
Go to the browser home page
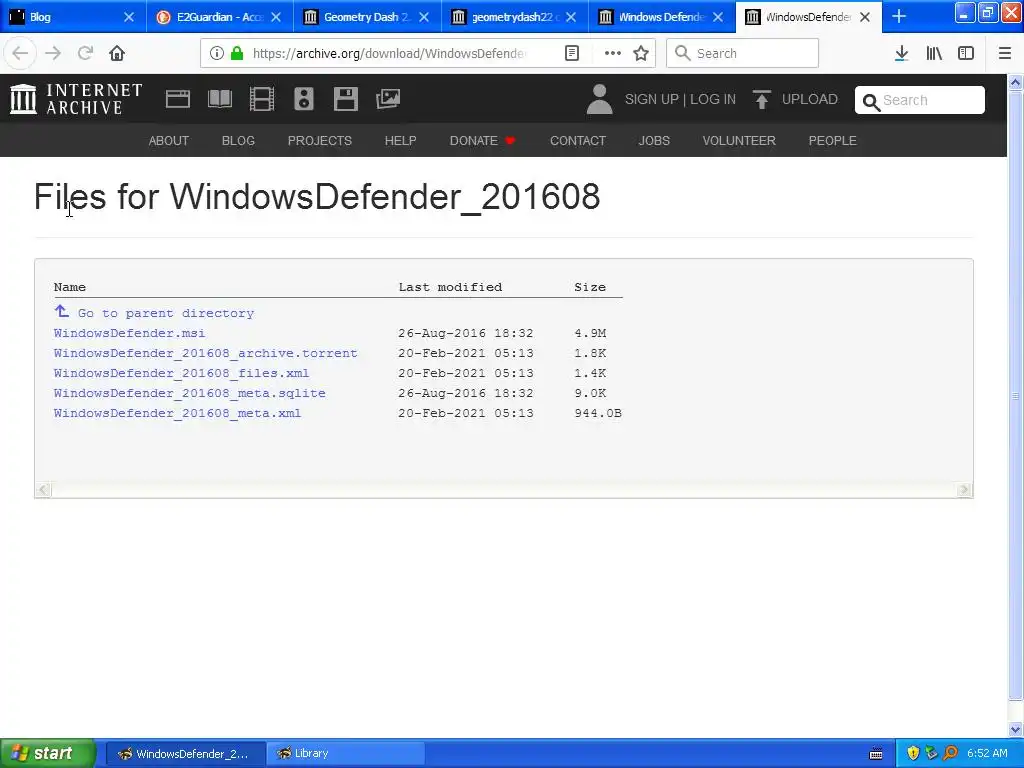pos(117,54)
